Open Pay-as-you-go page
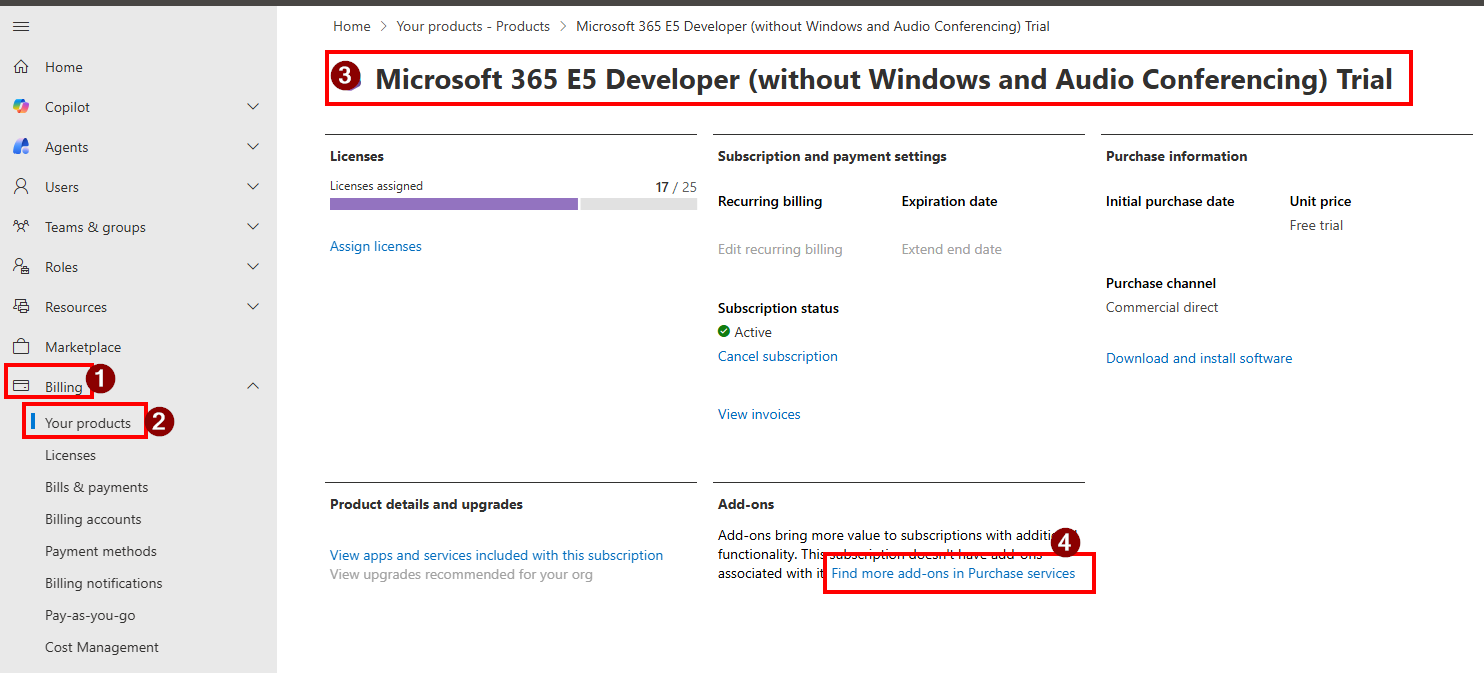 pyautogui.click(x=90, y=615)
